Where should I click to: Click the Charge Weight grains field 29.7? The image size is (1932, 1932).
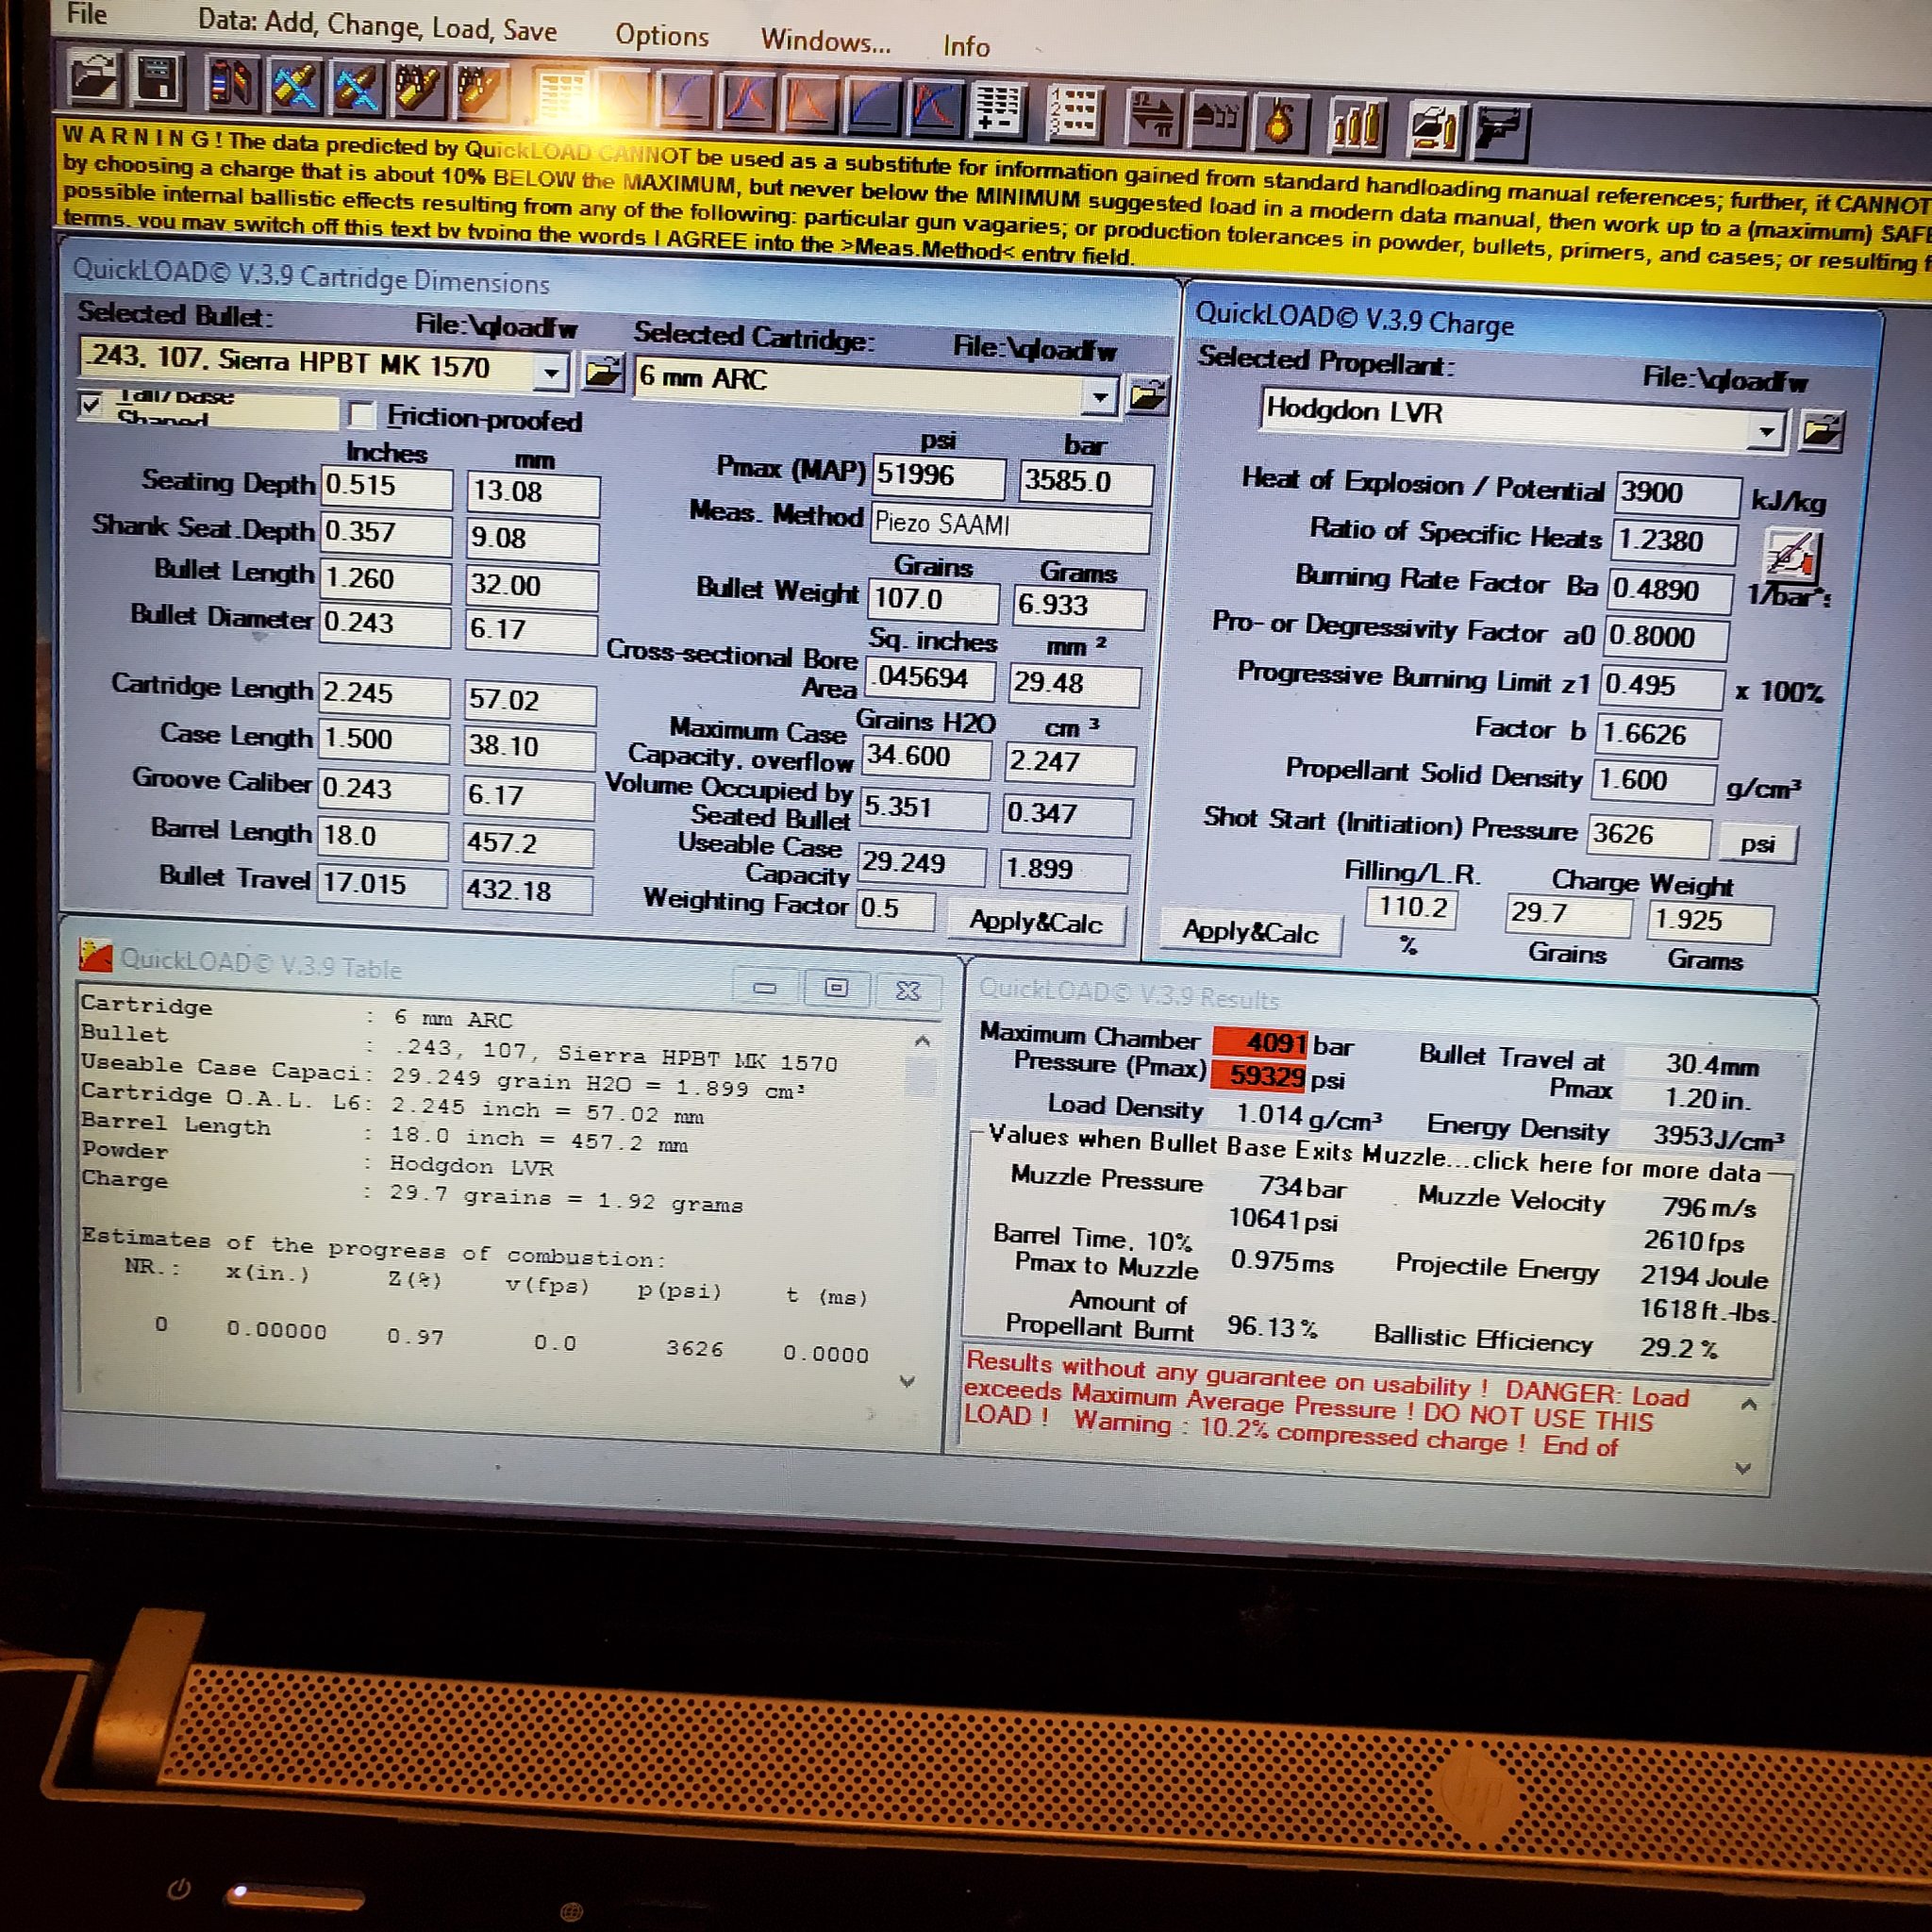pos(1568,914)
